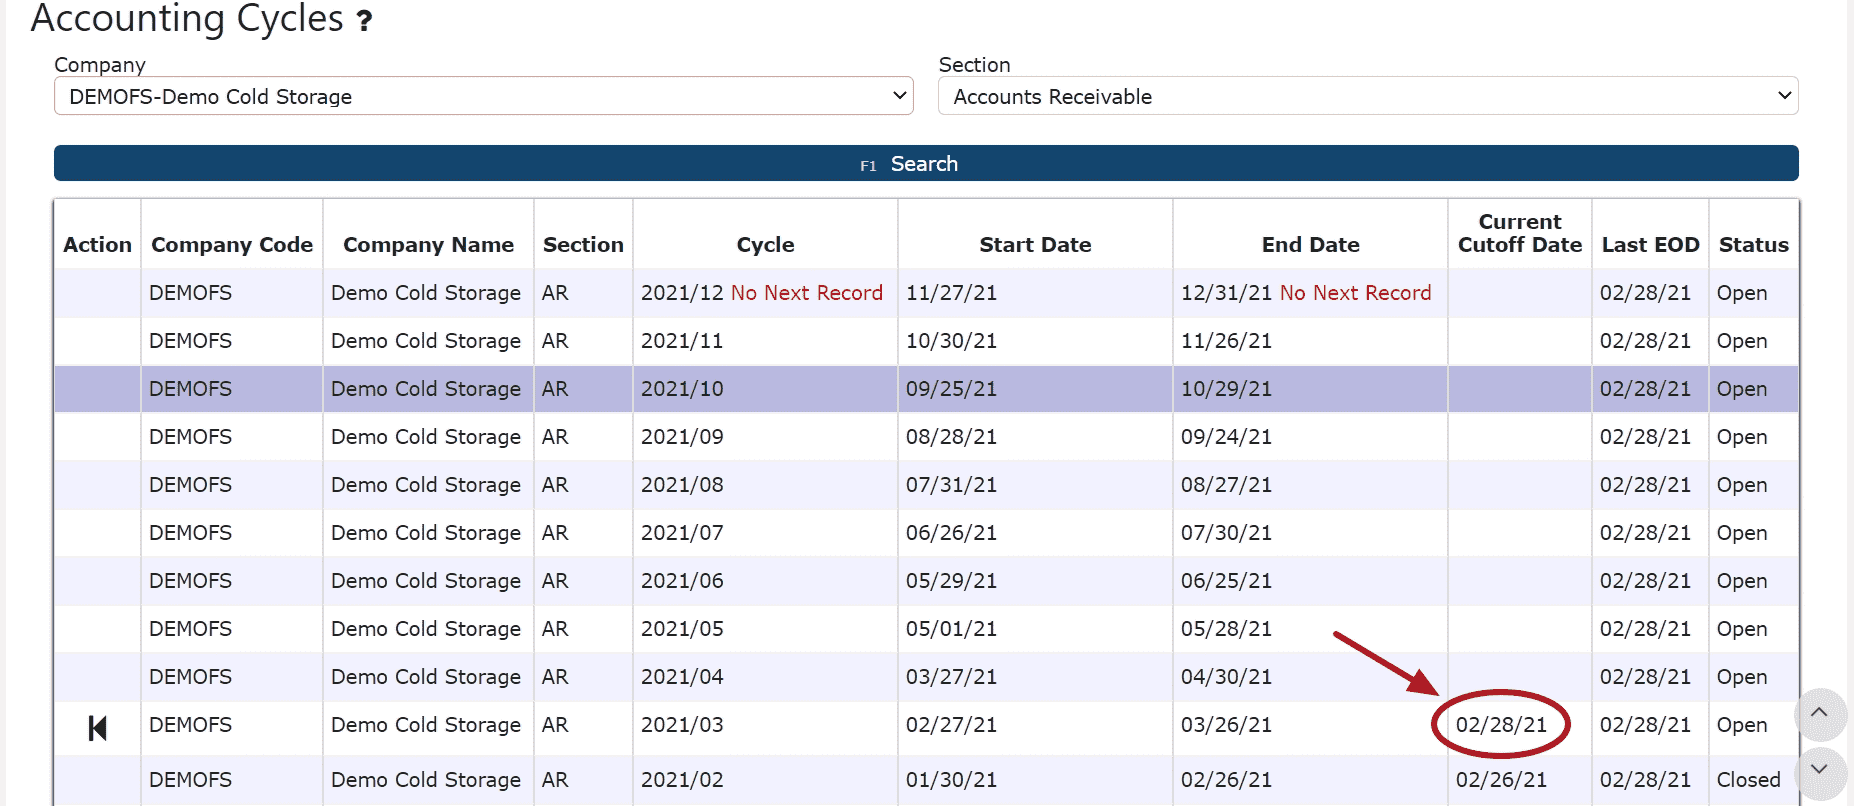Click end date 02/26/21
This screenshot has height=806, width=1854.
point(1226,780)
